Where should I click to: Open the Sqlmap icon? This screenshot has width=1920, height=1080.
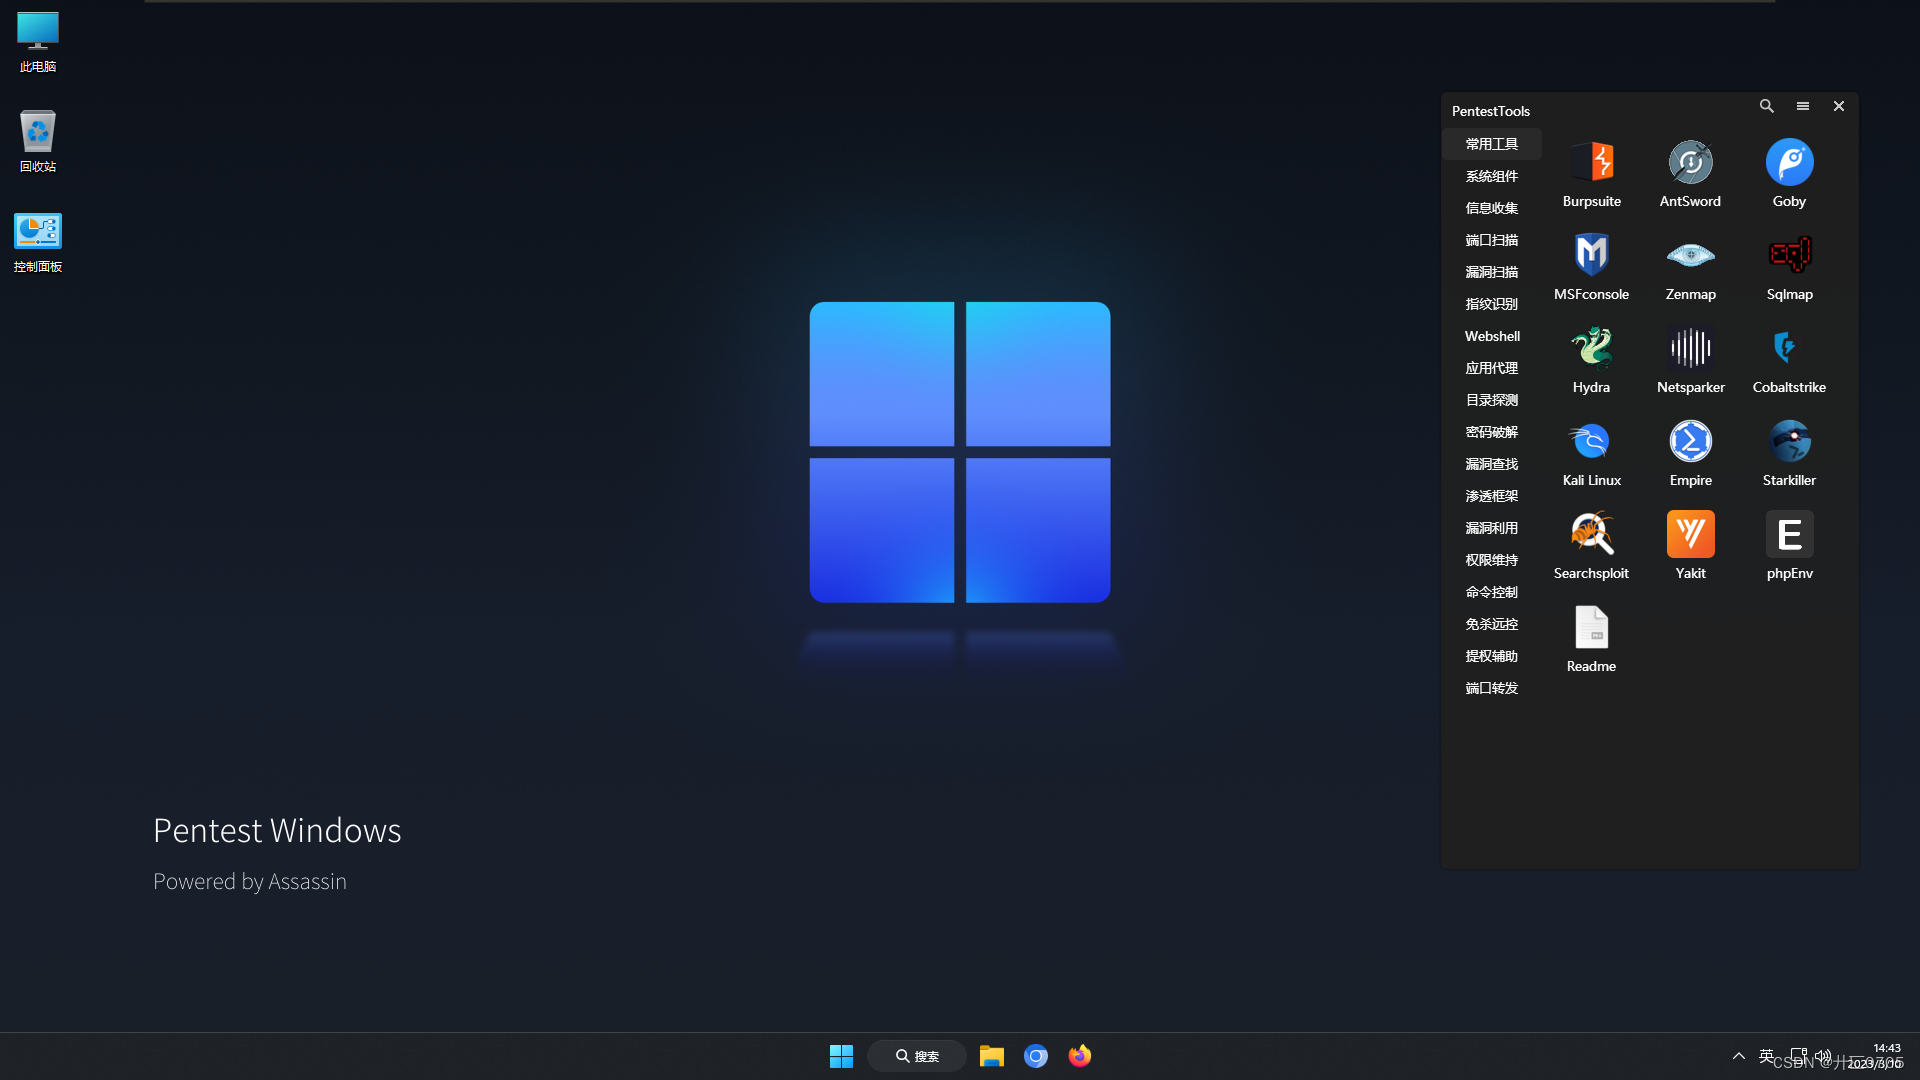coord(1789,256)
